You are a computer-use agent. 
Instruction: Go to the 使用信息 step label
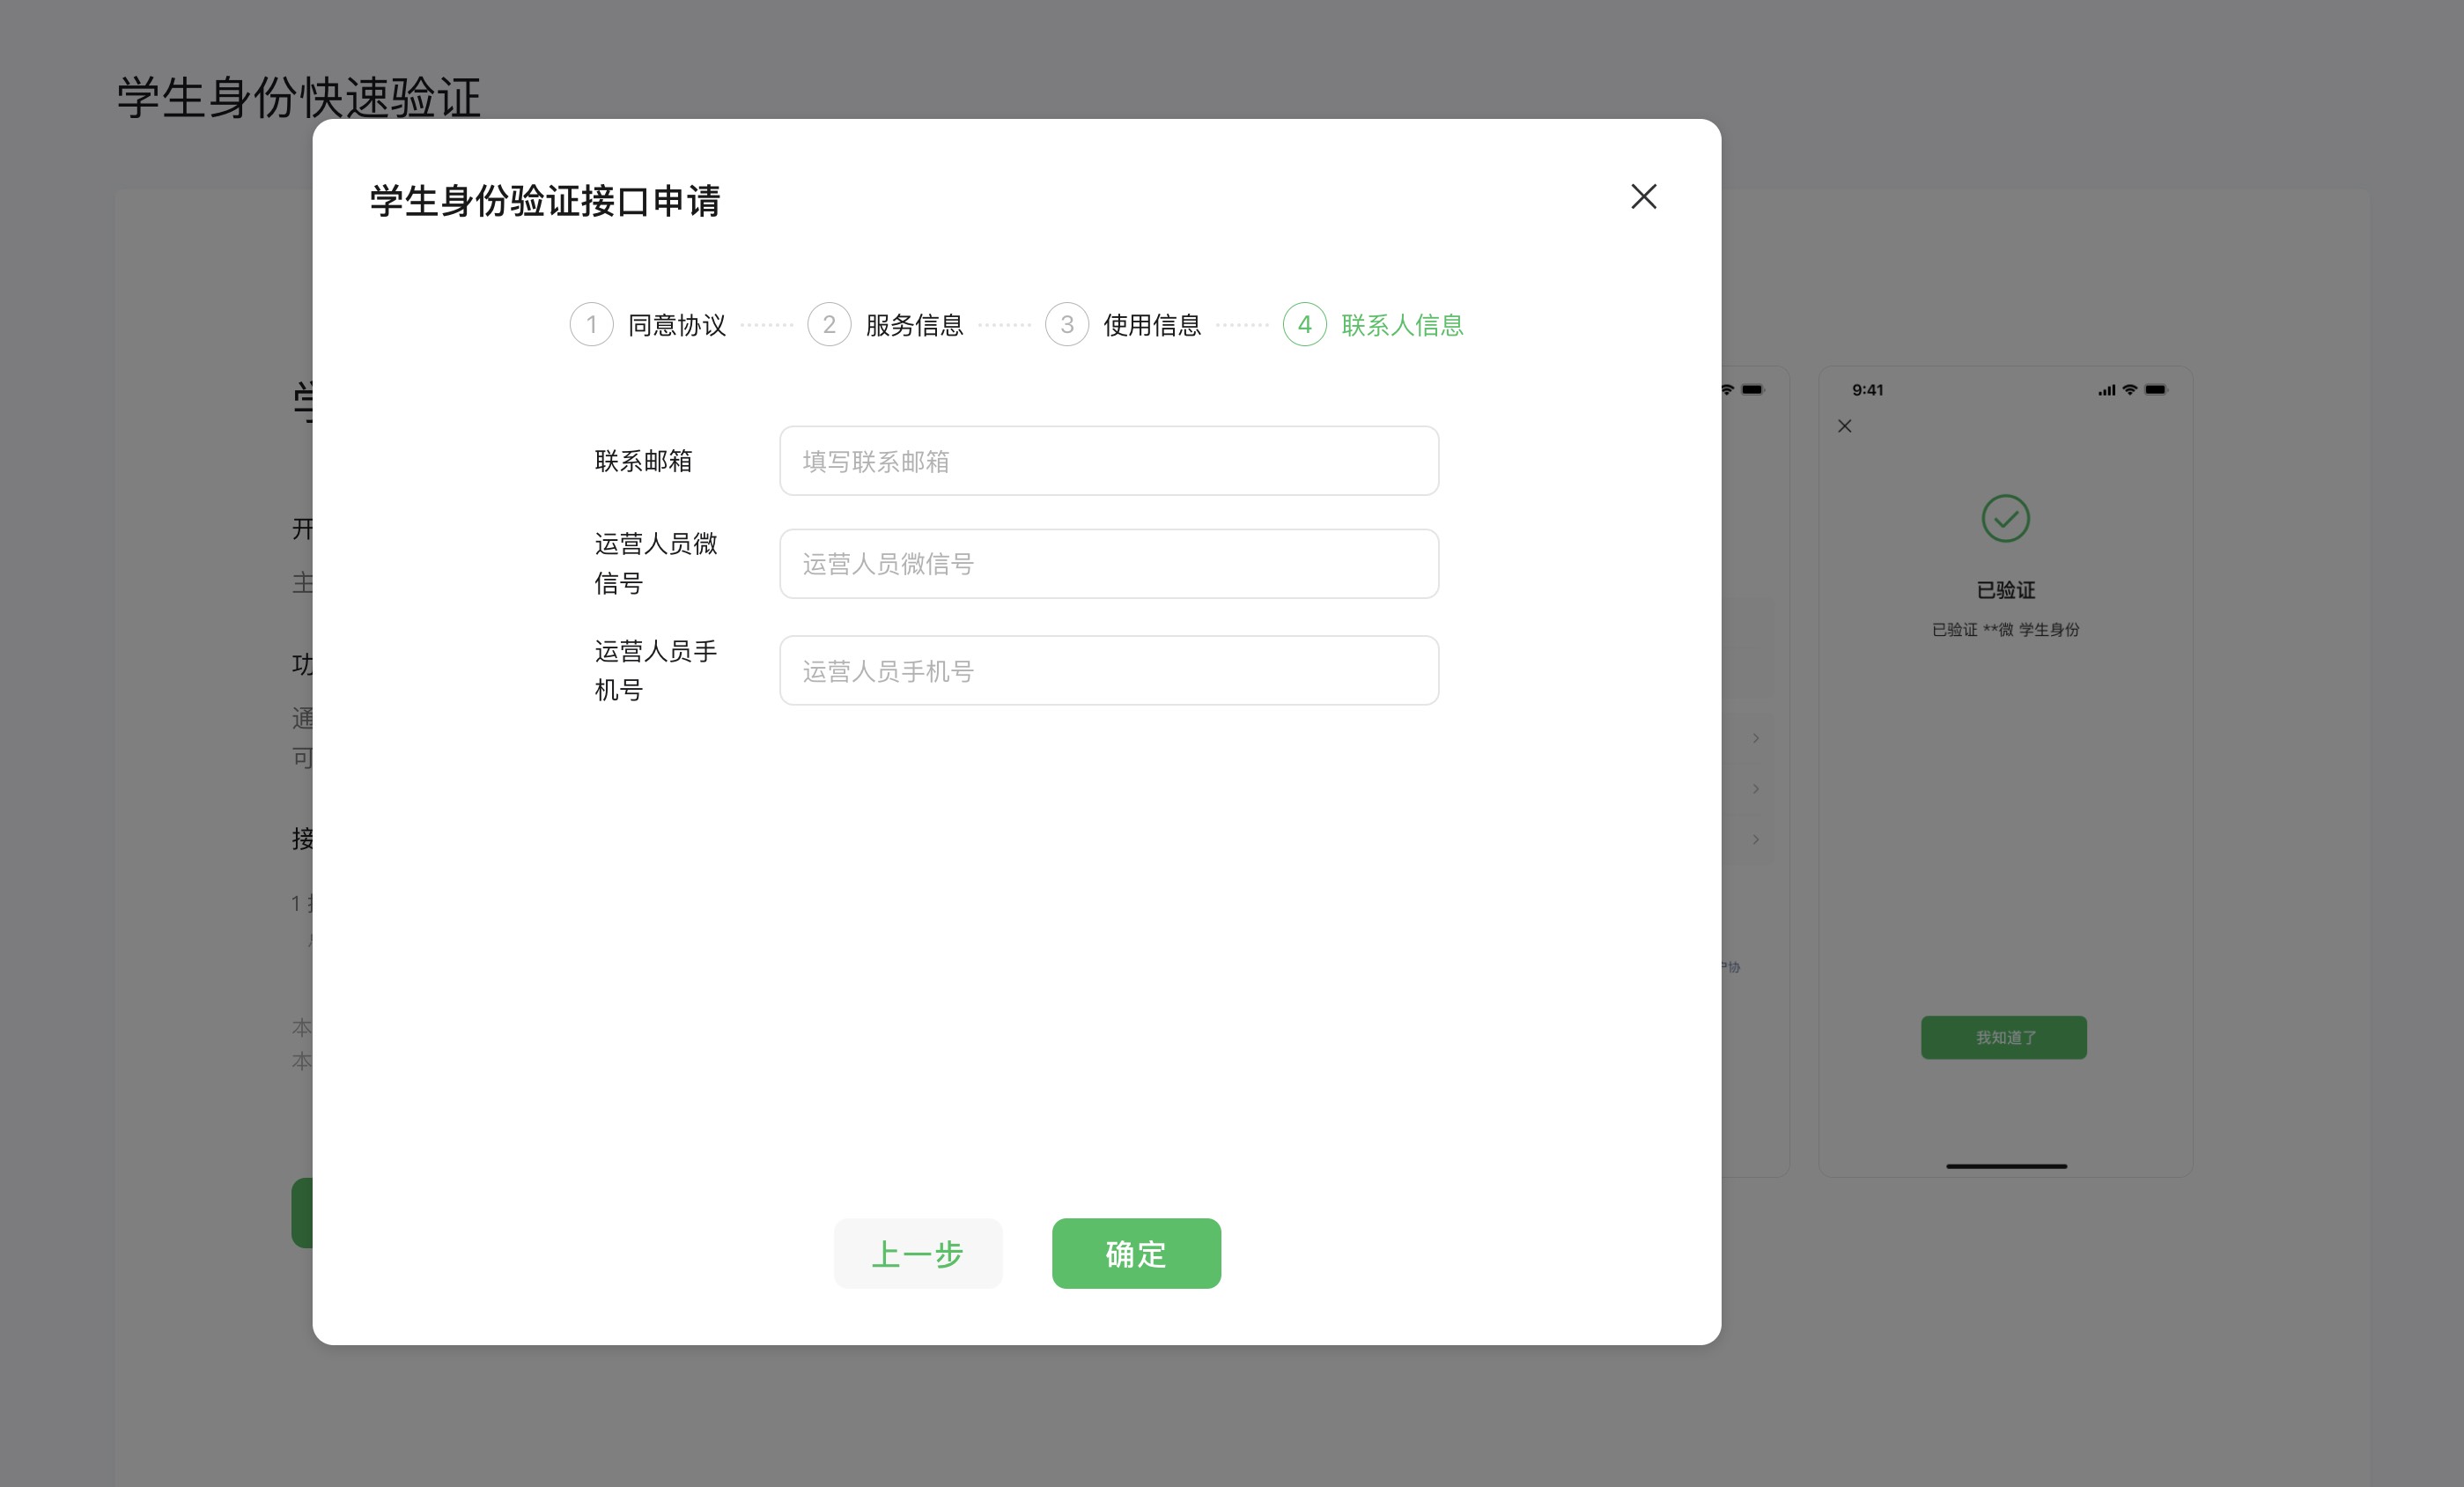(1151, 325)
